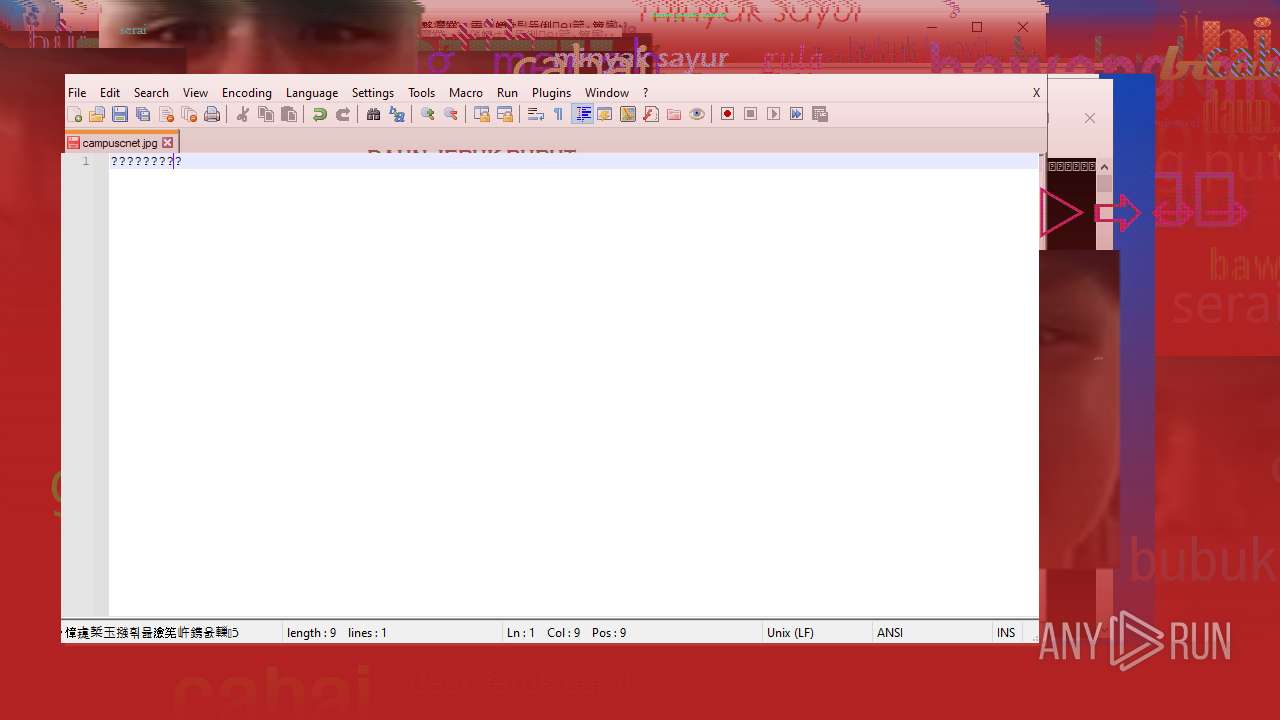This screenshot has width=1280, height=720.
Task: Open the Run menu
Action: [507, 92]
